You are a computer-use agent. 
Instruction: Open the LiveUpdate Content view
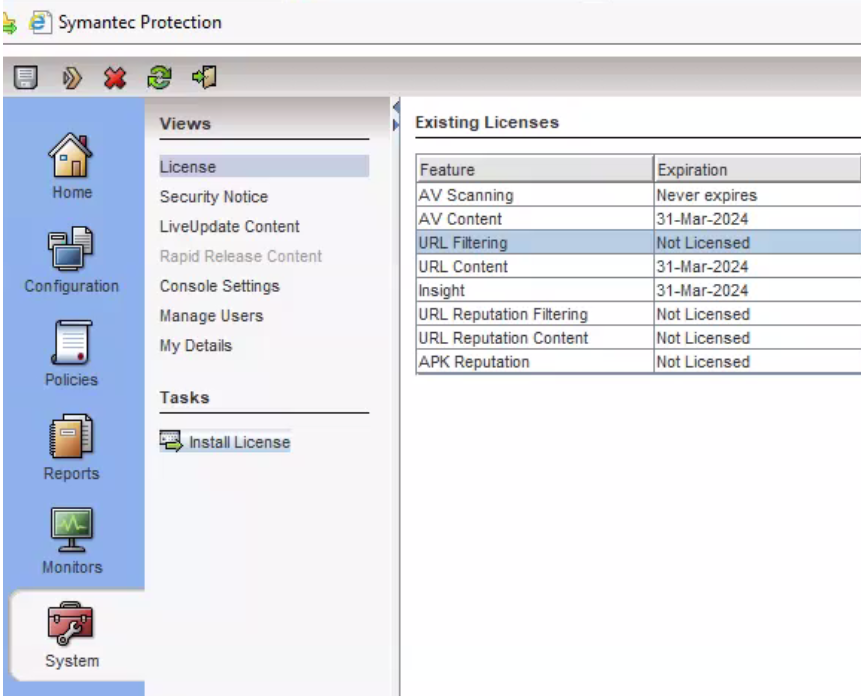click(x=229, y=227)
